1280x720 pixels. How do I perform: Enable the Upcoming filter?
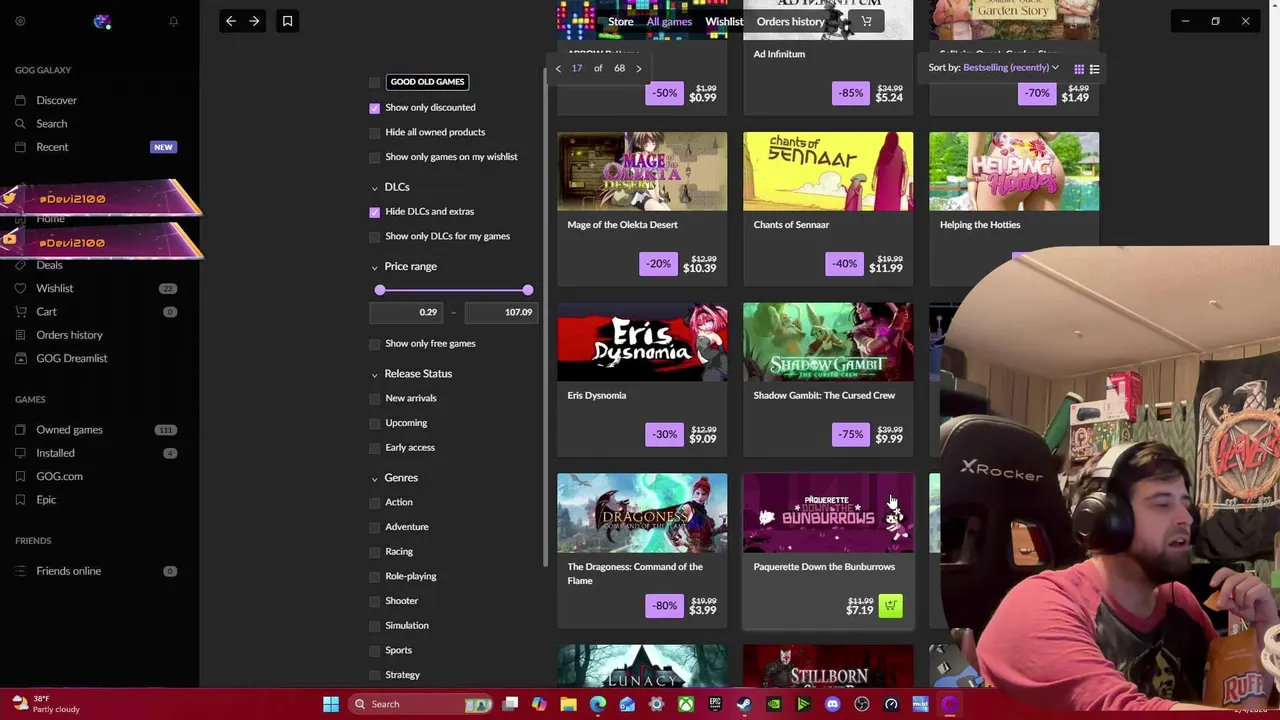[375, 423]
